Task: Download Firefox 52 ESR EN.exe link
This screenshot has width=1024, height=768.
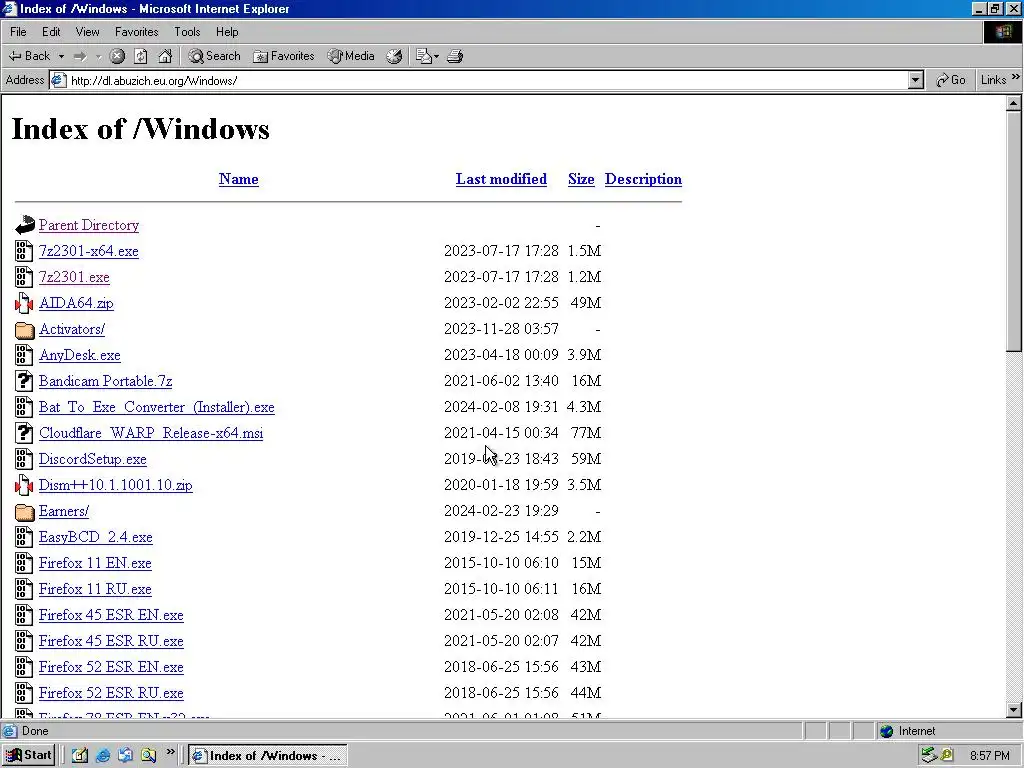Action: click(111, 668)
